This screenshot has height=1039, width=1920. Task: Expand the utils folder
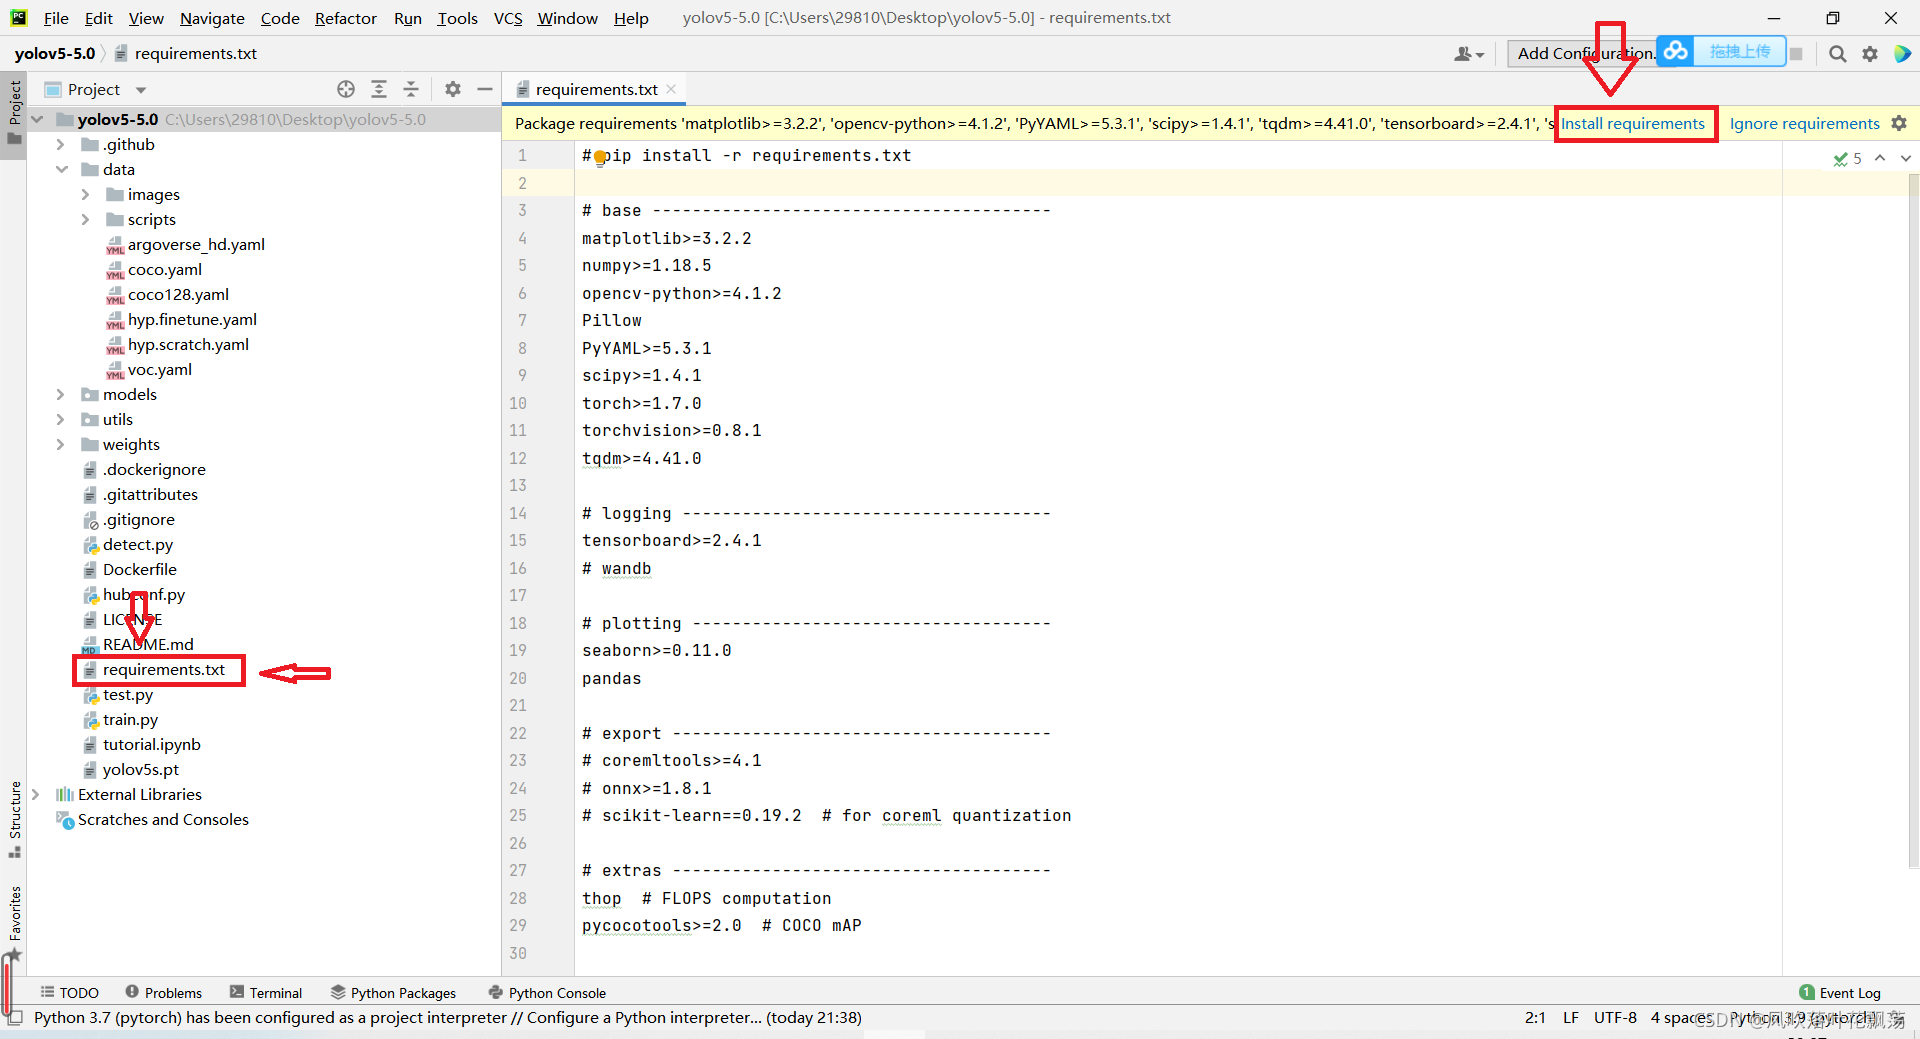pyautogui.click(x=61, y=419)
